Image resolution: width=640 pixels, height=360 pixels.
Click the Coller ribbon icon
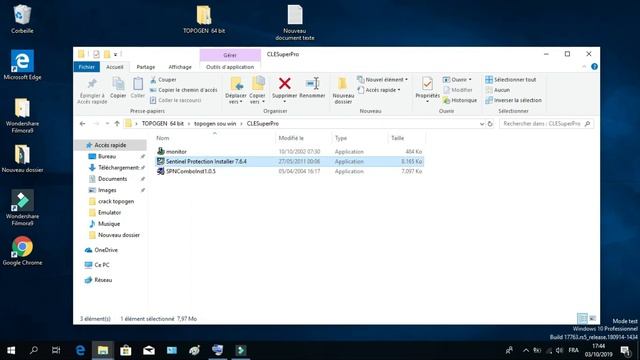[x=138, y=84]
